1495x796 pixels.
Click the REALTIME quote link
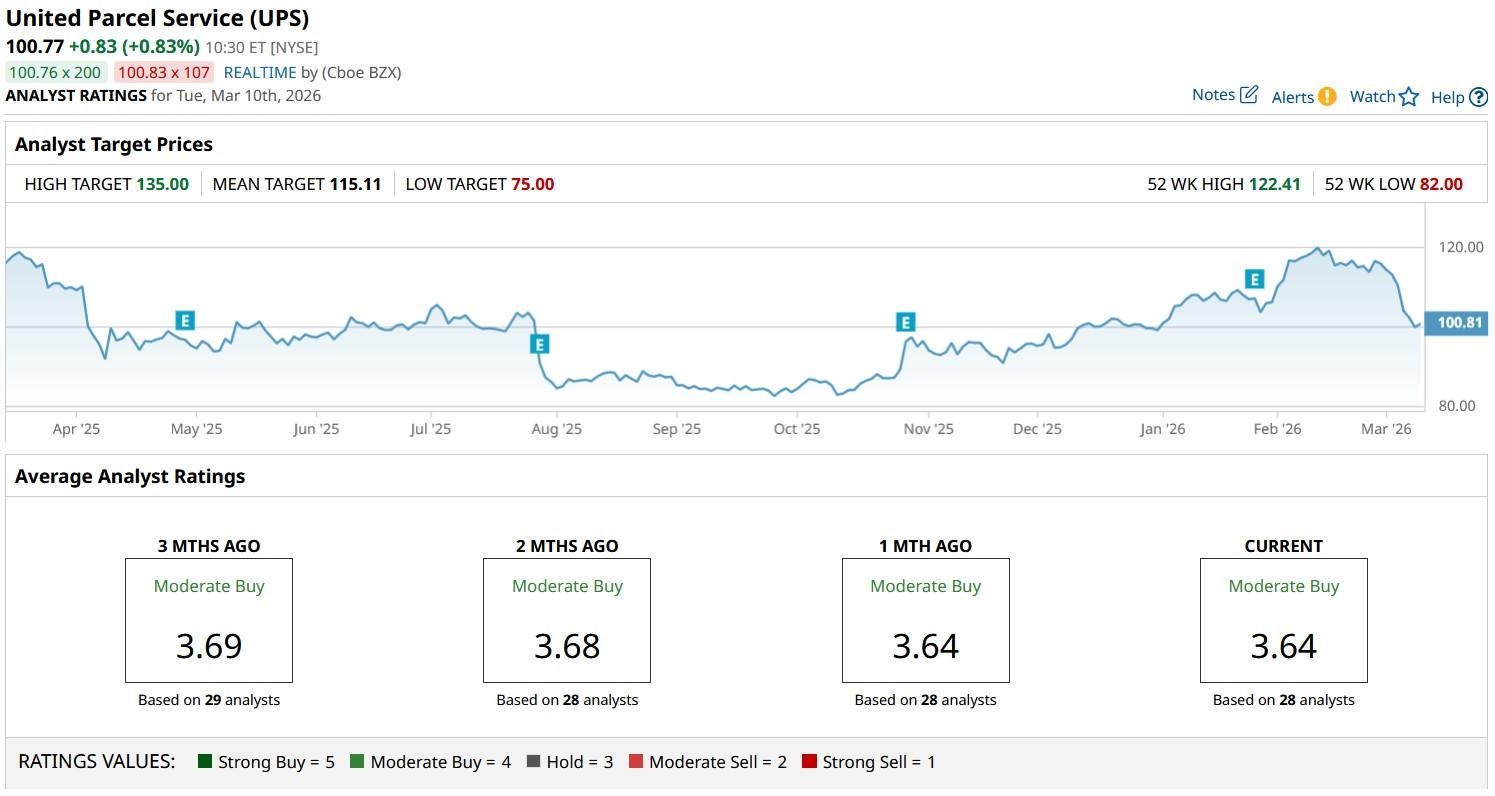pyautogui.click(x=260, y=72)
